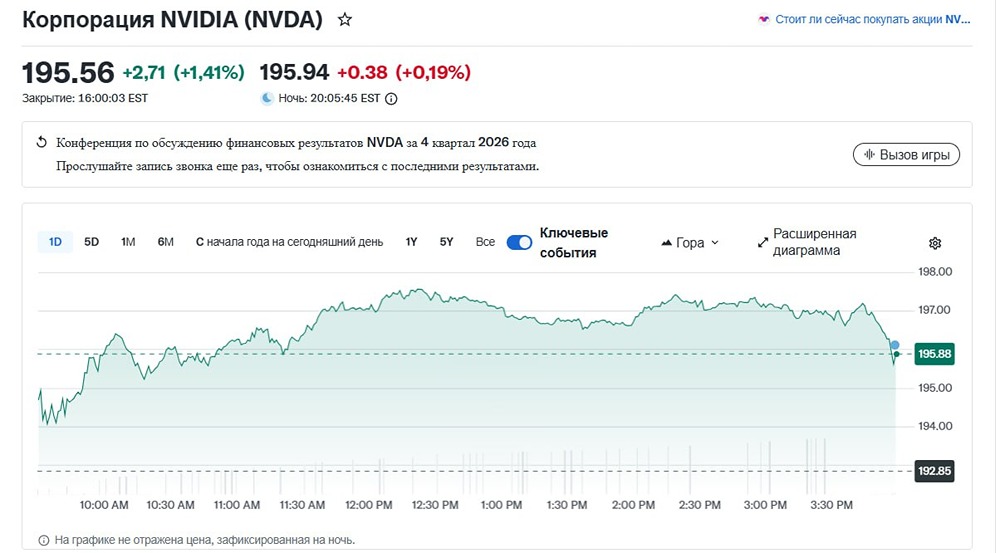Click the mountain chart-type icon
This screenshot has width=1000, height=553.
666,243
